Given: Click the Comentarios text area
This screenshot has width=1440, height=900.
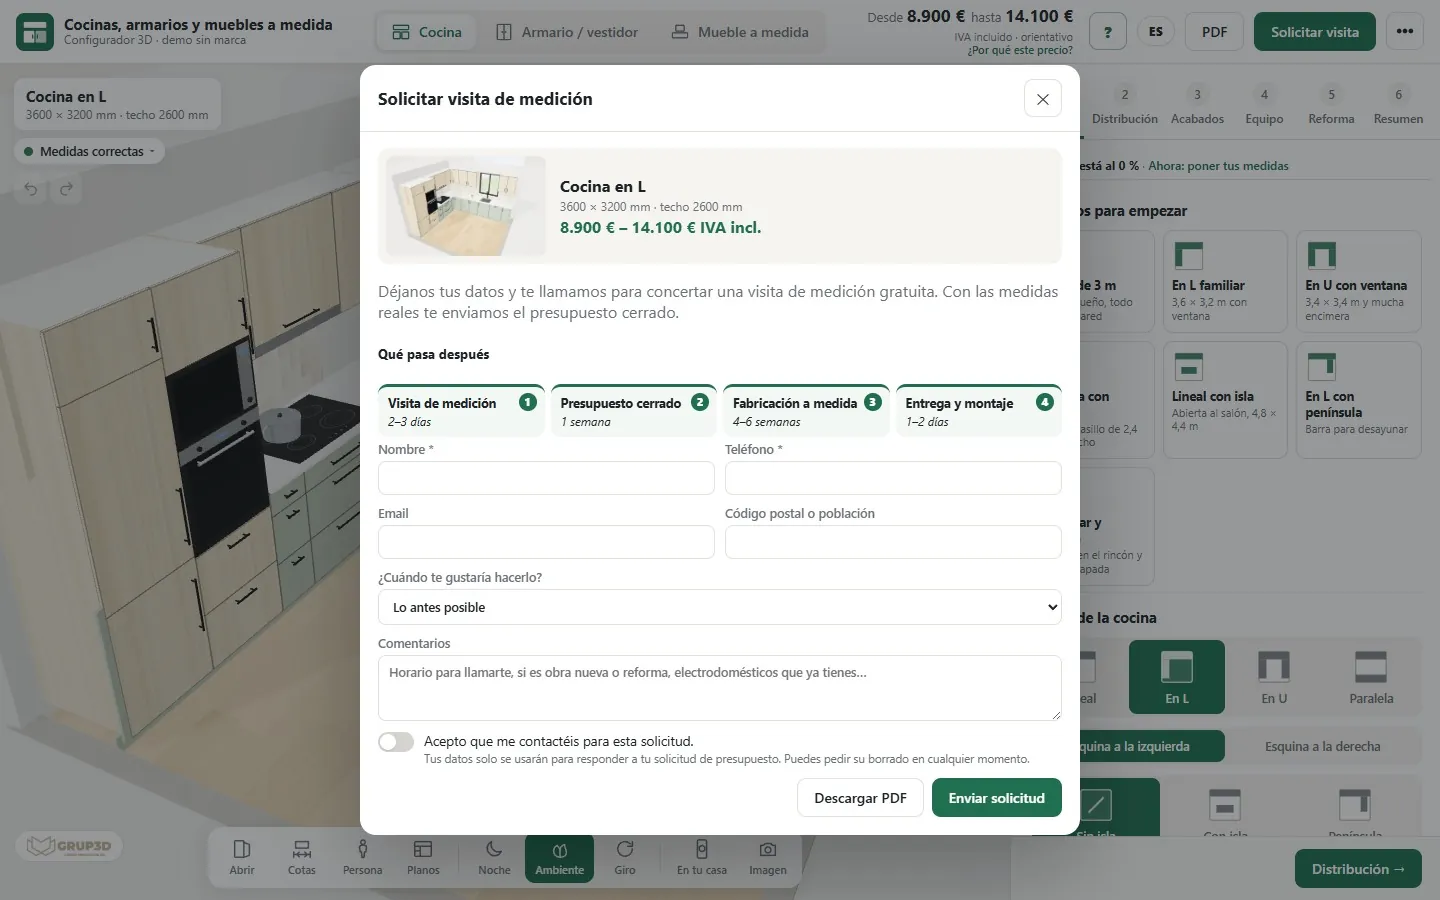Looking at the screenshot, I should (720, 688).
